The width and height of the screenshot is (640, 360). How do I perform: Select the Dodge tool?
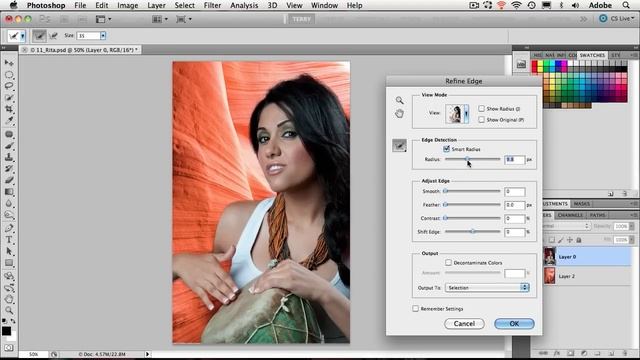tap(9, 215)
